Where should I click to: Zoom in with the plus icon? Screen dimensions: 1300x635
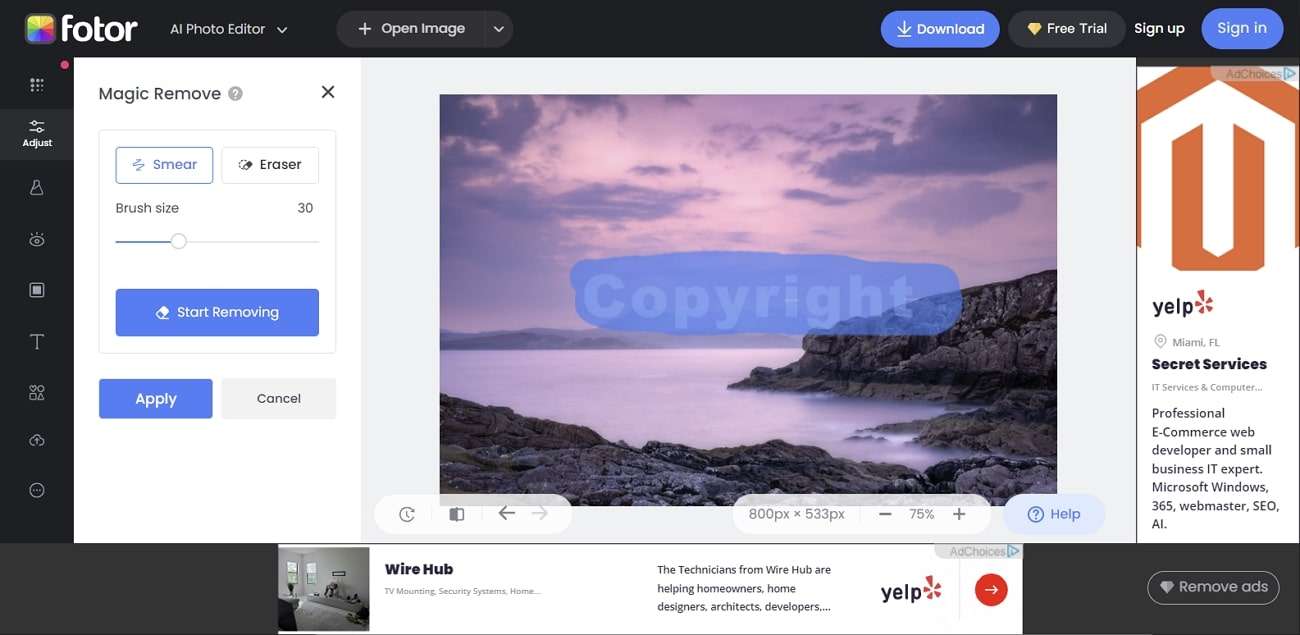(x=959, y=514)
